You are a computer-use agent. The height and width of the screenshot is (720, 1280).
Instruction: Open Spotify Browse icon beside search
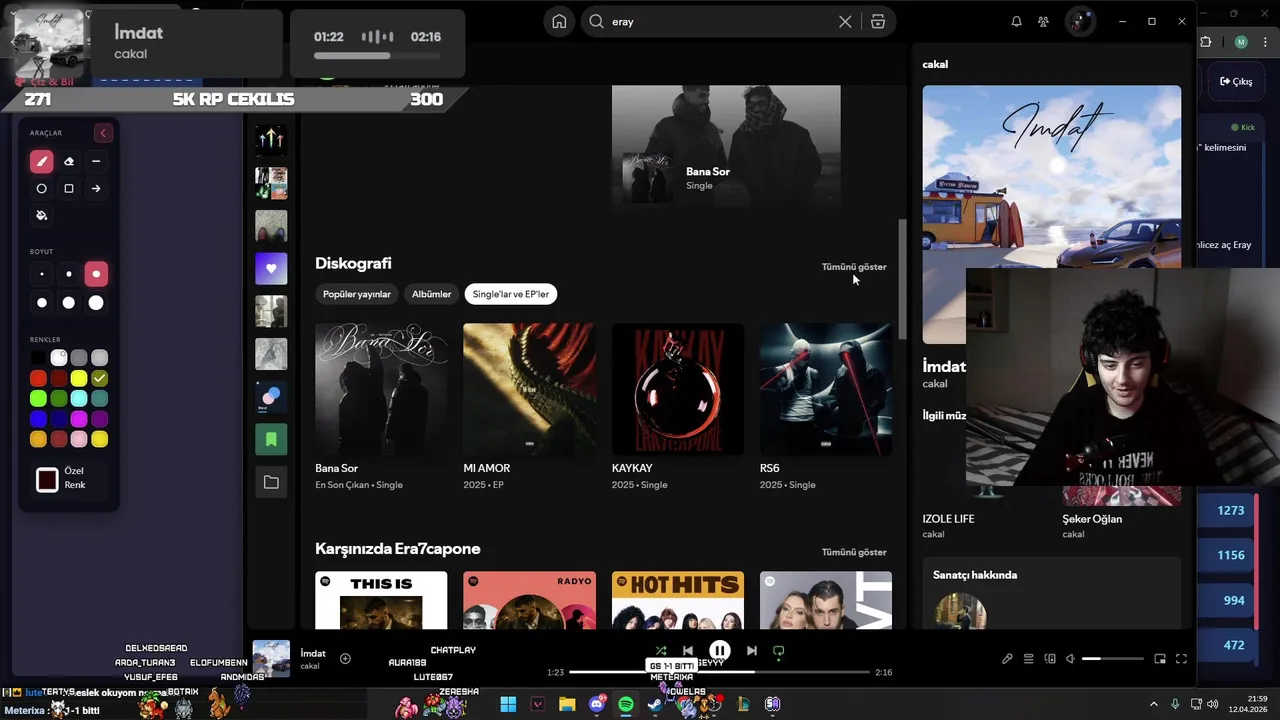click(x=878, y=21)
